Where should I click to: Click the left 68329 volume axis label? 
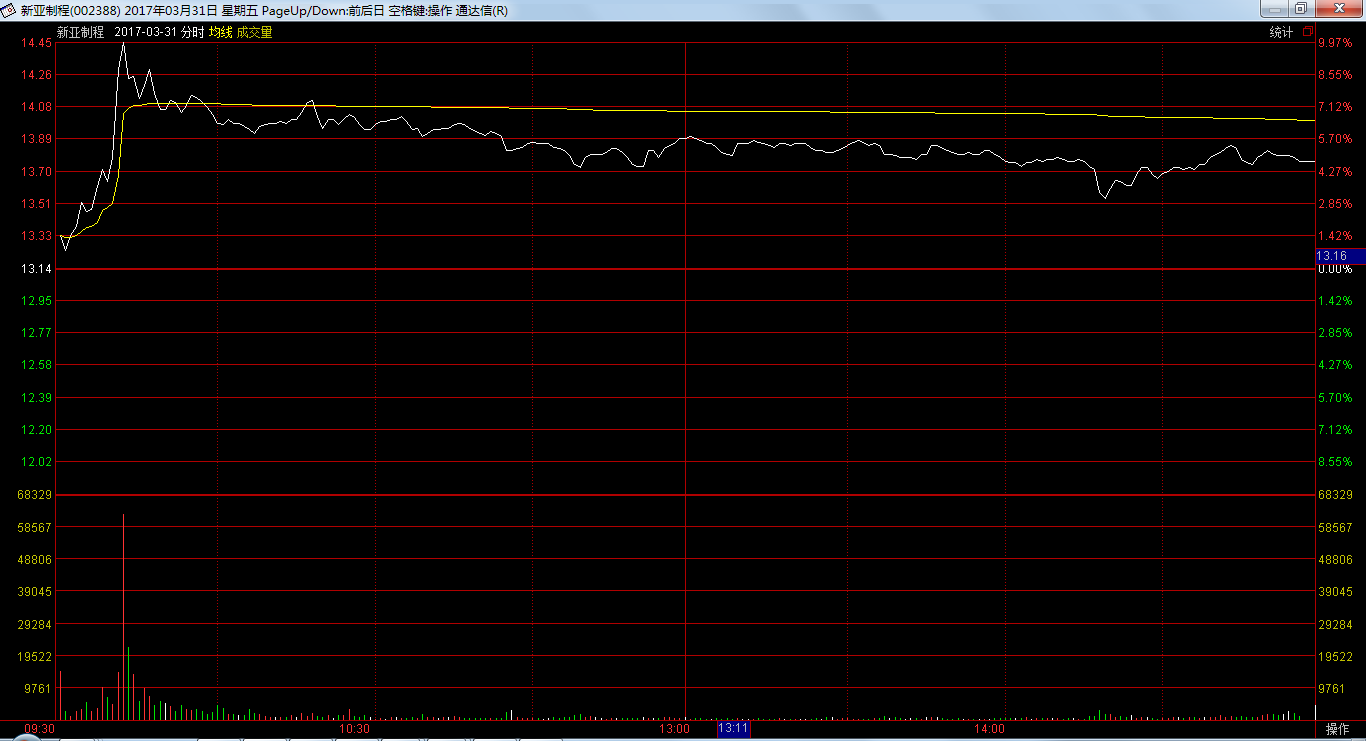click(x=35, y=495)
